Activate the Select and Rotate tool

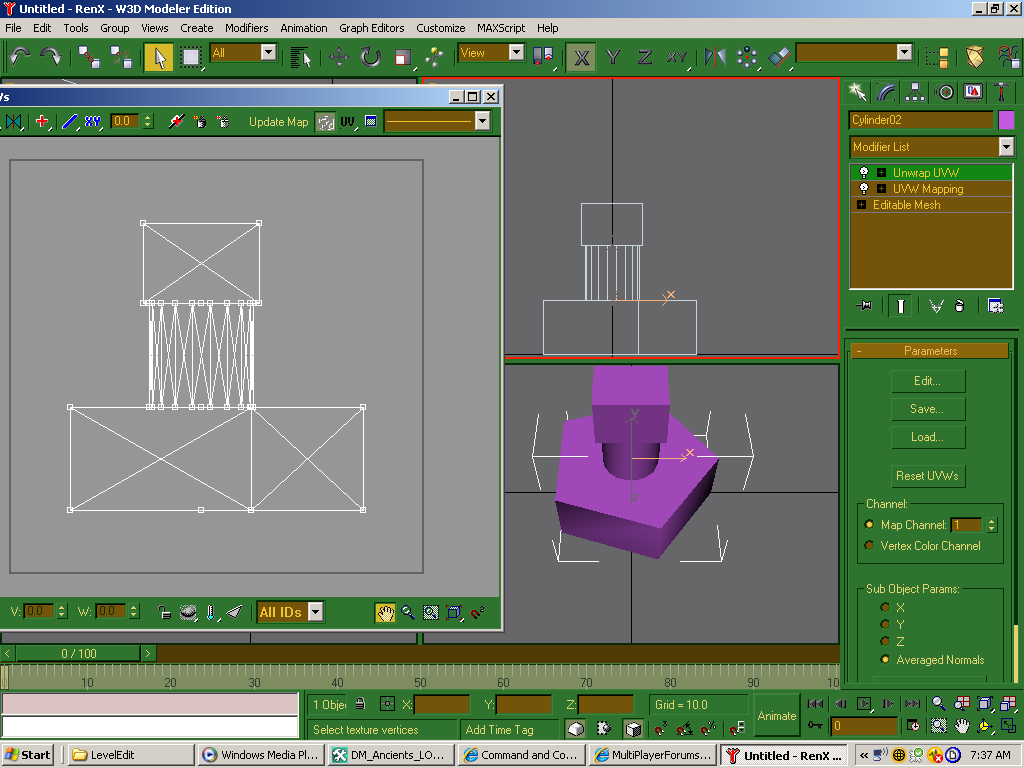(371, 57)
